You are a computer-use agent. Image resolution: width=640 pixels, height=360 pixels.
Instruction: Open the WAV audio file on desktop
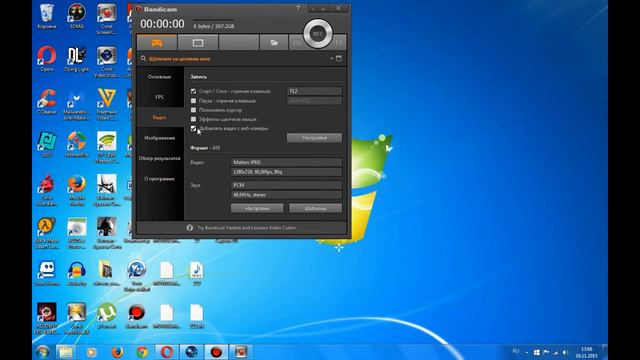196,273
